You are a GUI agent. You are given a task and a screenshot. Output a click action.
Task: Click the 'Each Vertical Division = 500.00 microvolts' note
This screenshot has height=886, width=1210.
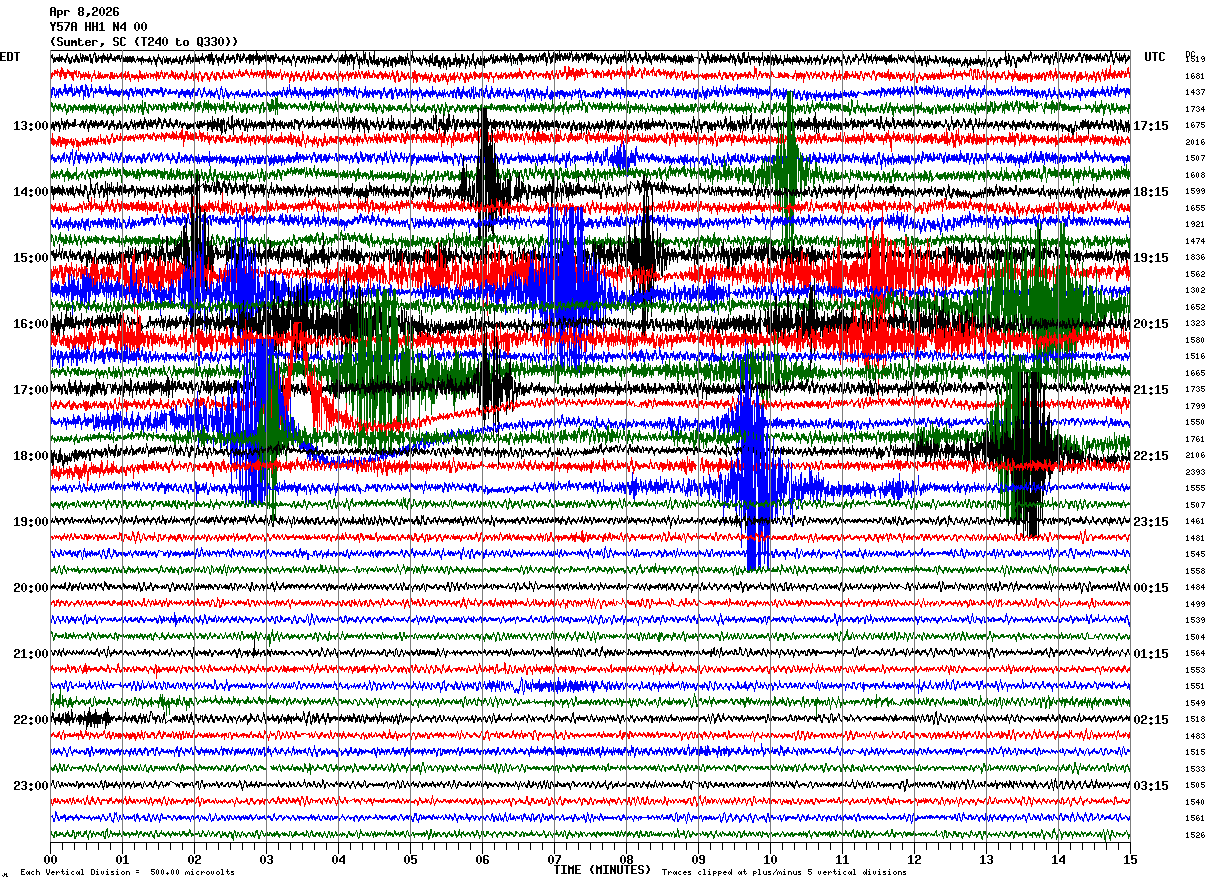pyautogui.click(x=128, y=873)
